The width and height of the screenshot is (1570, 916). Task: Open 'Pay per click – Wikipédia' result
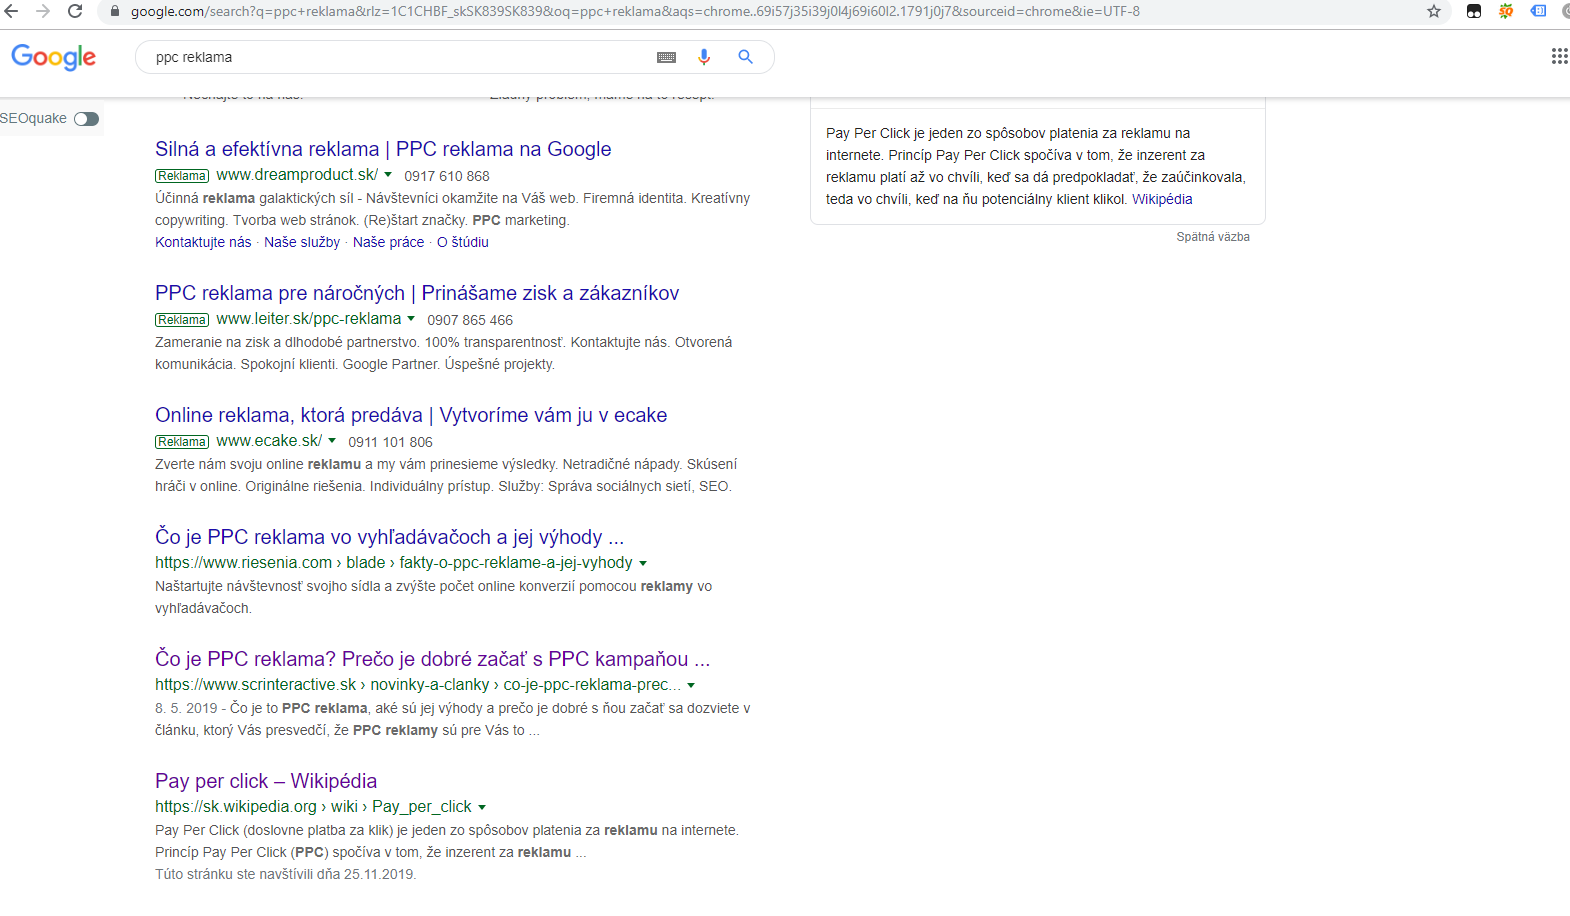tap(266, 781)
